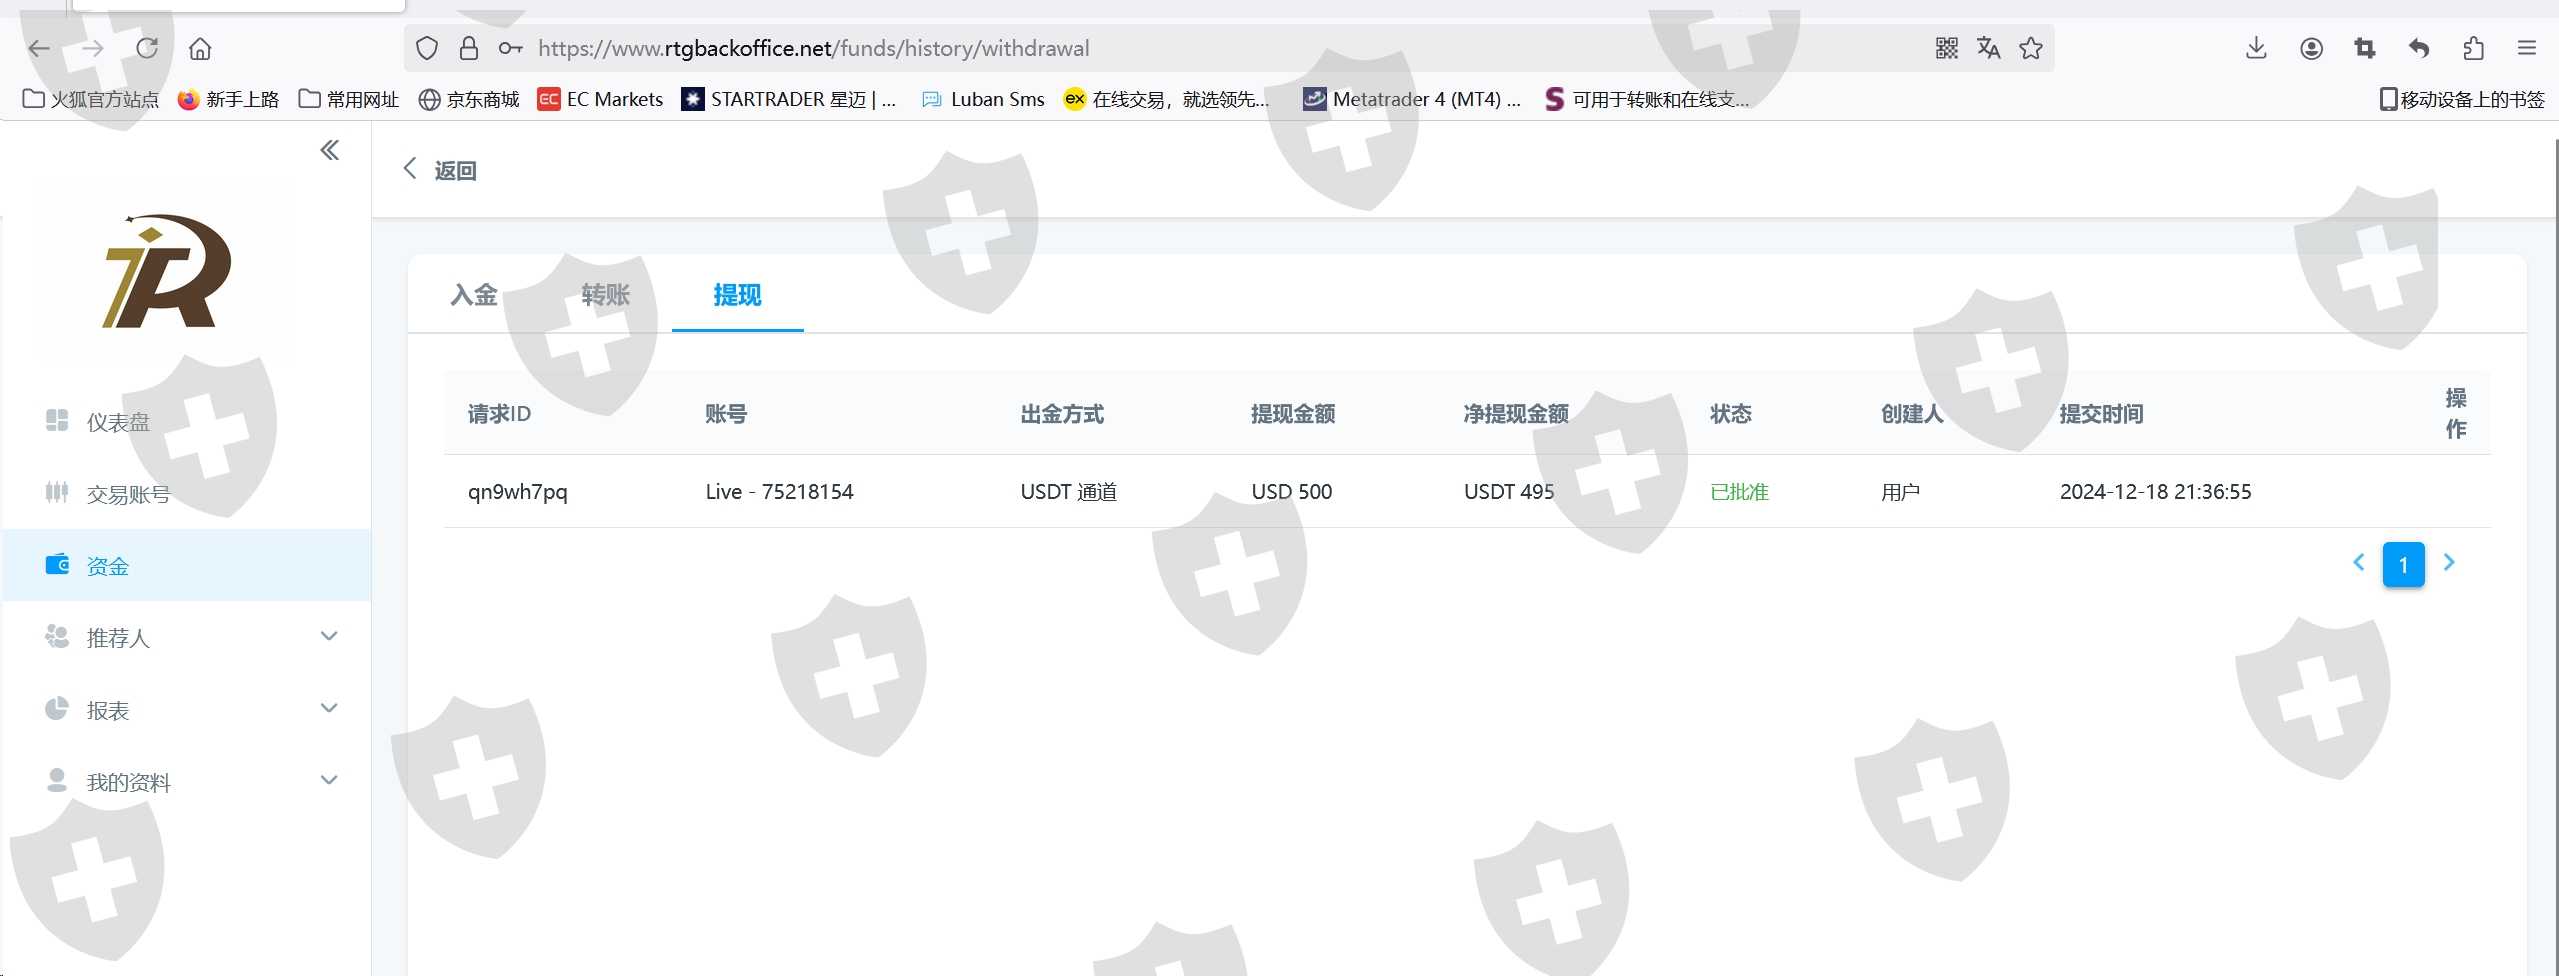Screen dimensions: 2559x976
Task: Click the screenshot crop icon
Action: tap(2365, 48)
